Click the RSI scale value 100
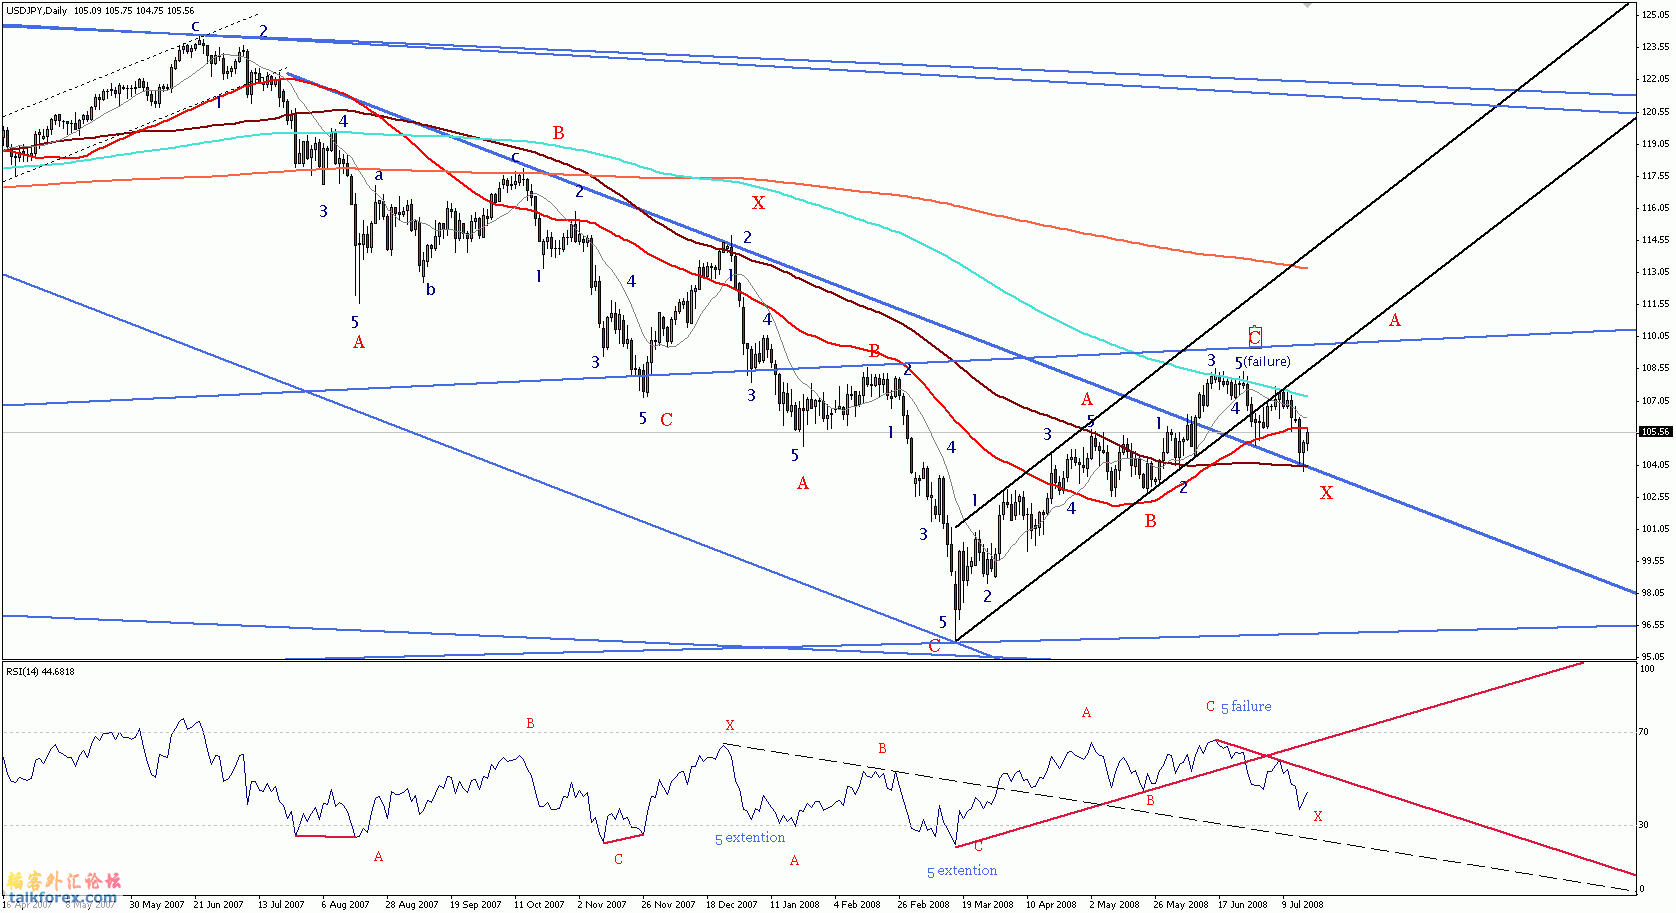The width and height of the screenshot is (1676, 913). click(x=1647, y=668)
